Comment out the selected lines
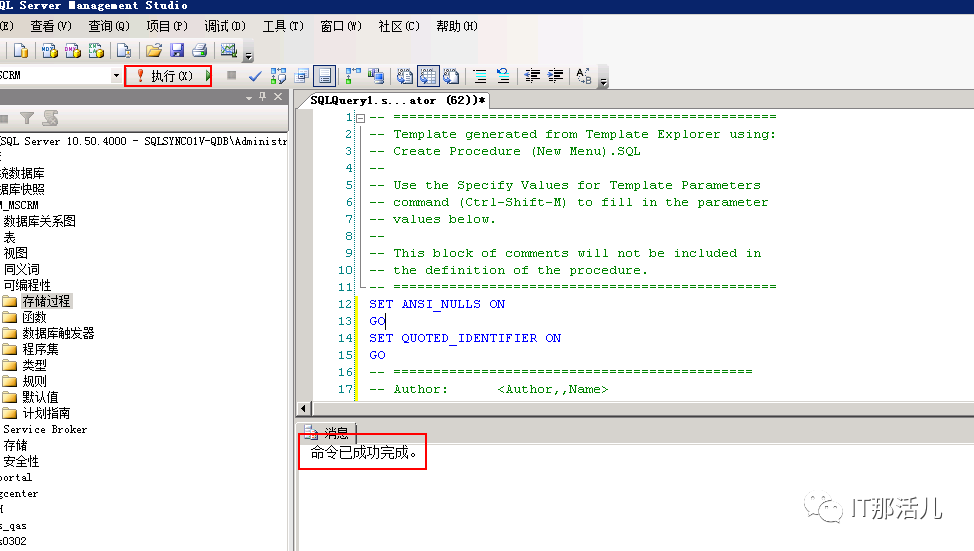 point(480,76)
